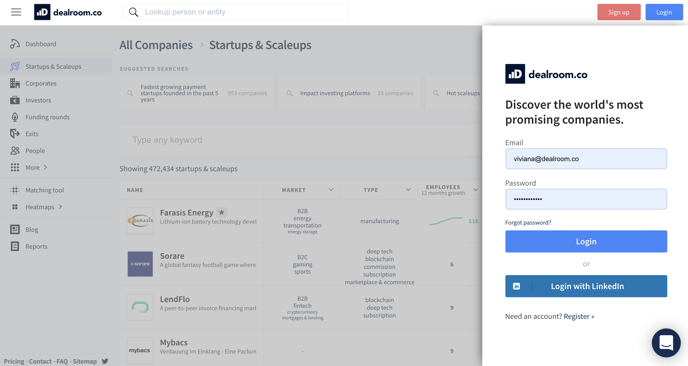This screenshot has width=688, height=366.
Task: Open the LendFlo company name
Action: [x=175, y=299]
